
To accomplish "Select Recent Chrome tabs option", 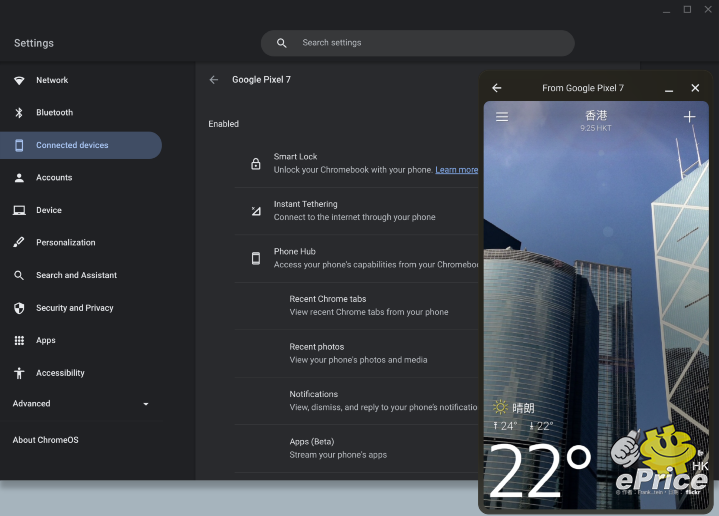I will tap(356, 306).
